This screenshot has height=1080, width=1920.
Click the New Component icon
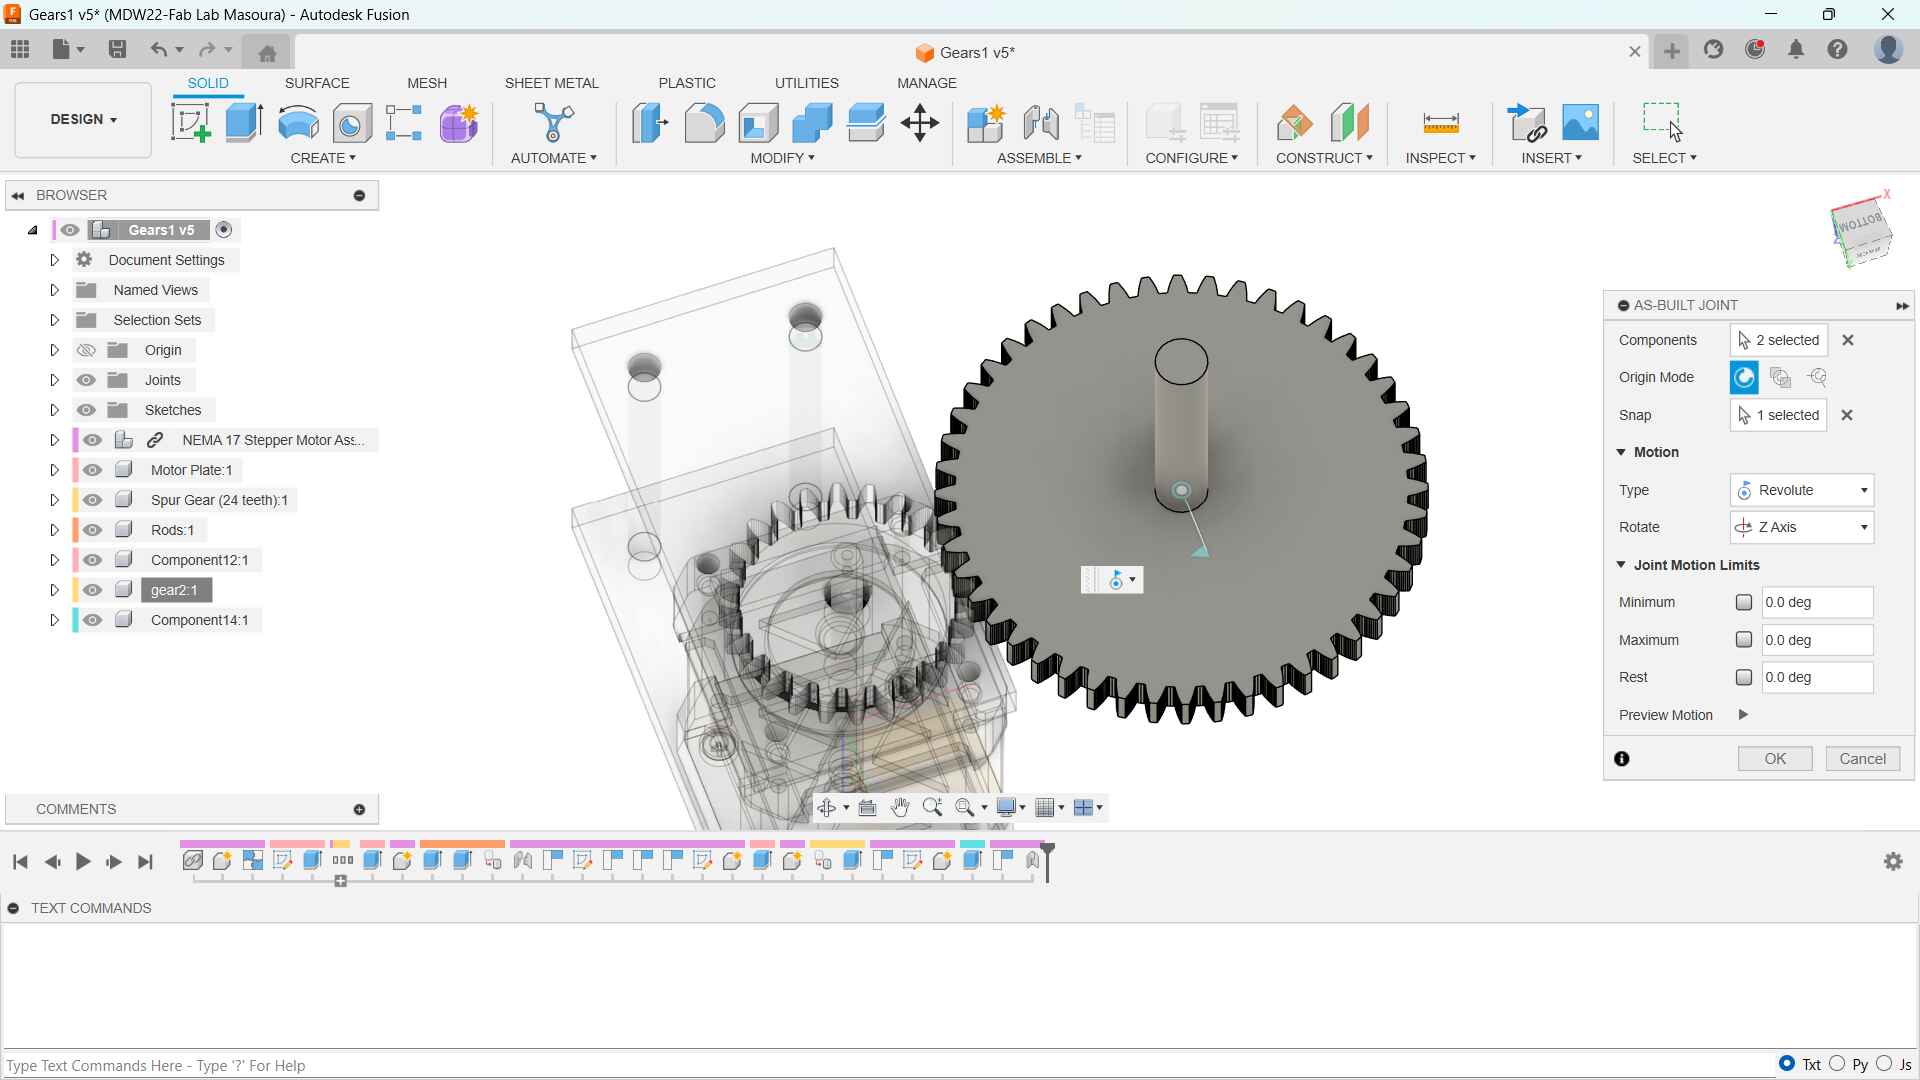coord(986,123)
